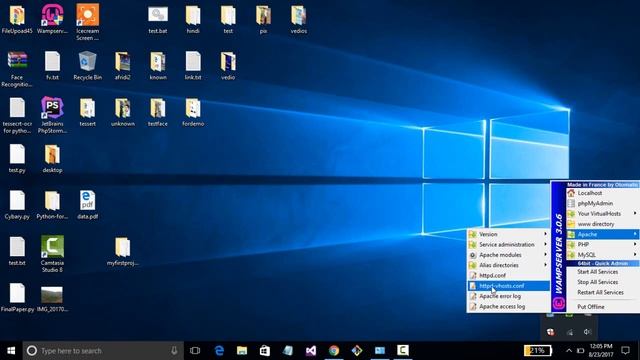Open Apache access log entry
The image size is (640, 360).
coord(508,306)
